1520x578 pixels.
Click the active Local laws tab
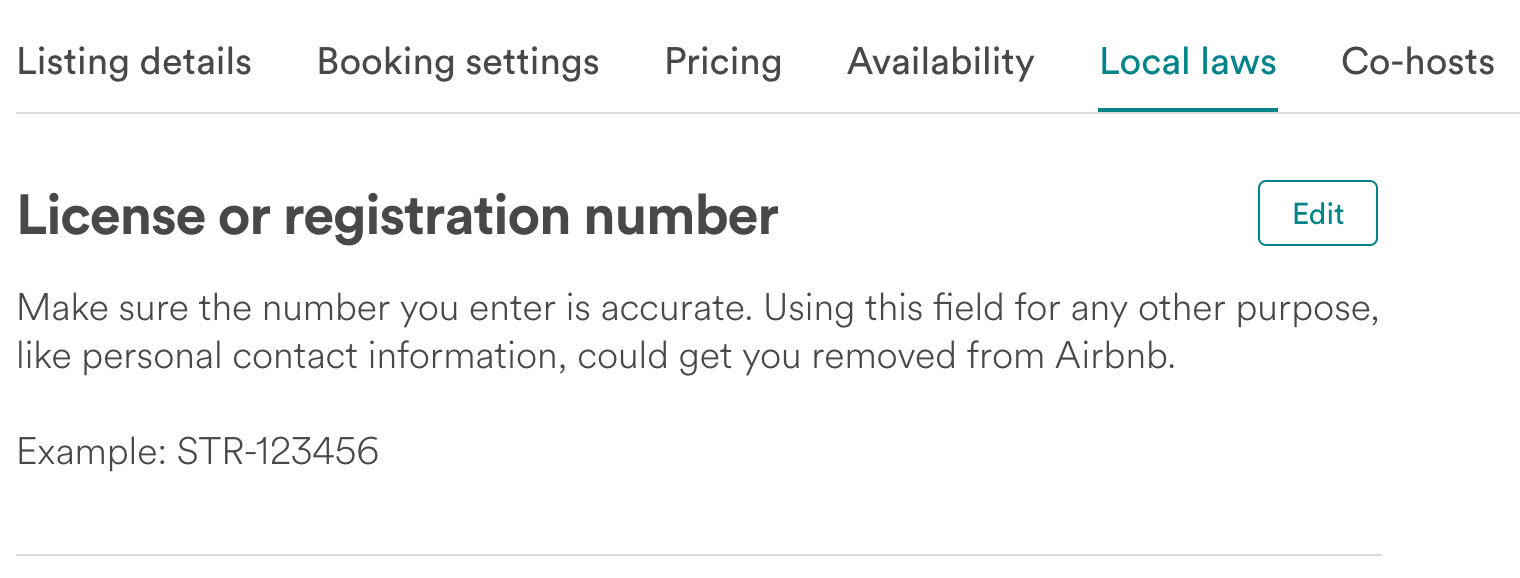(x=1187, y=62)
